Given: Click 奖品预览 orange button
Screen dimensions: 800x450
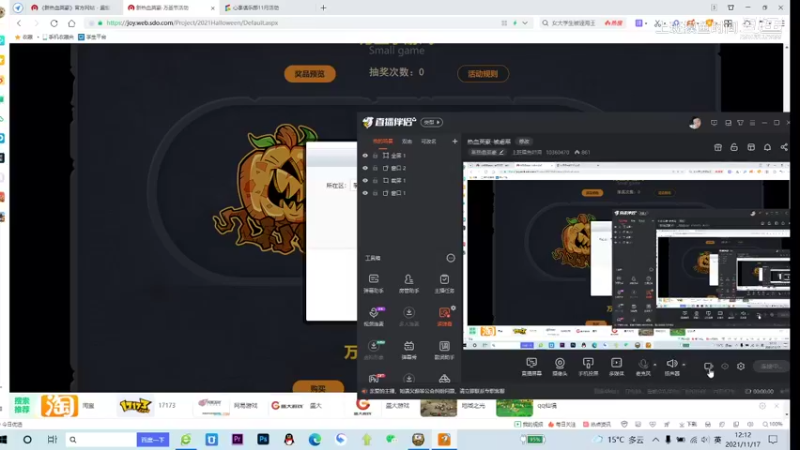Looking at the screenshot, I should pyautogui.click(x=310, y=74).
